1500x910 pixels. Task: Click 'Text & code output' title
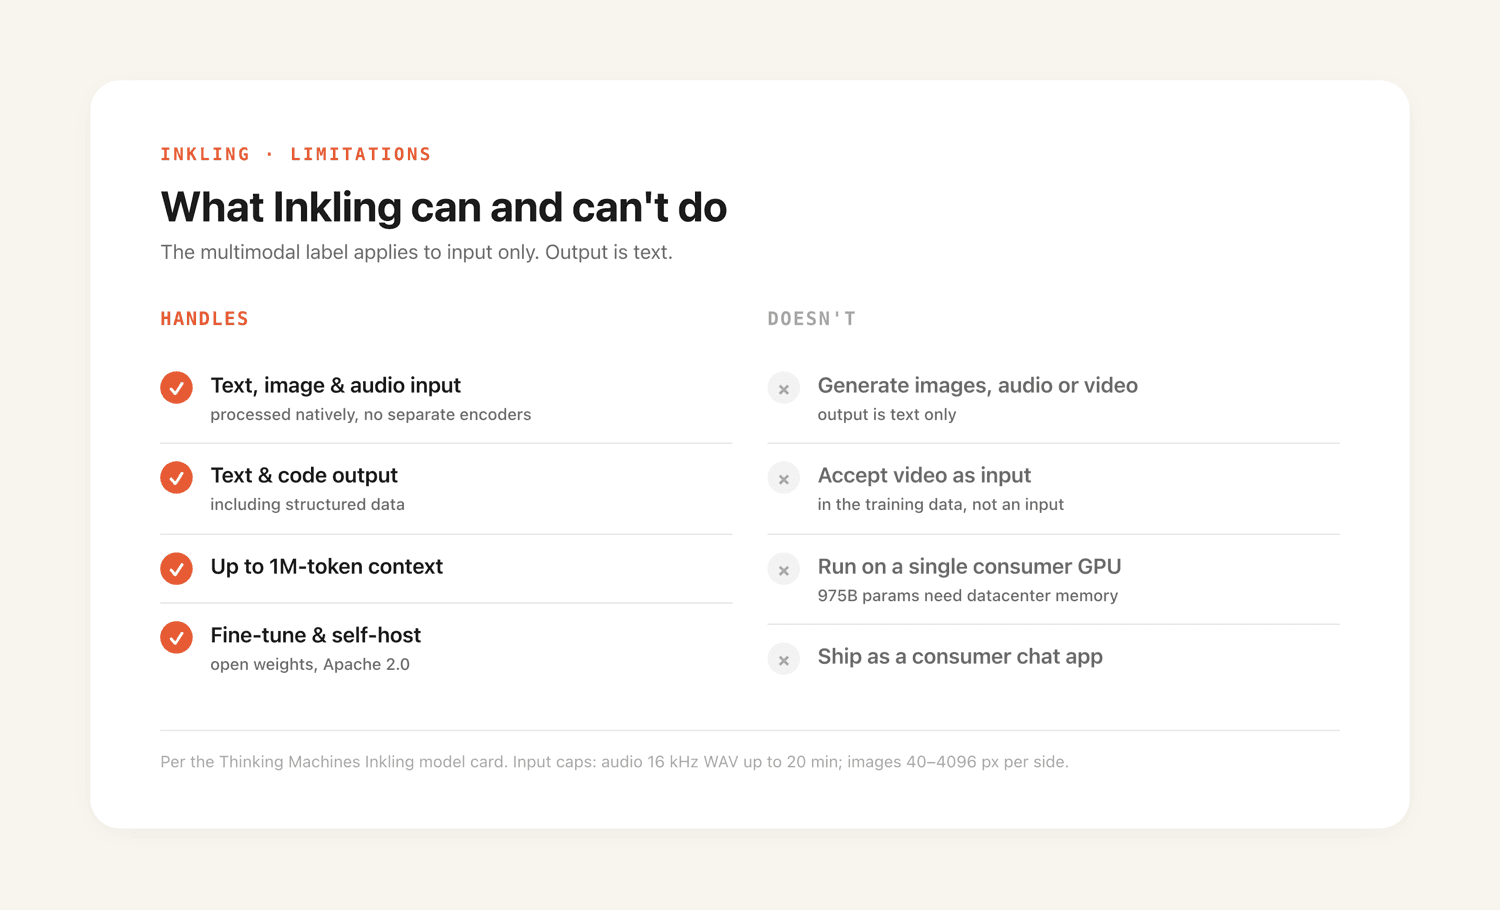pos(304,475)
